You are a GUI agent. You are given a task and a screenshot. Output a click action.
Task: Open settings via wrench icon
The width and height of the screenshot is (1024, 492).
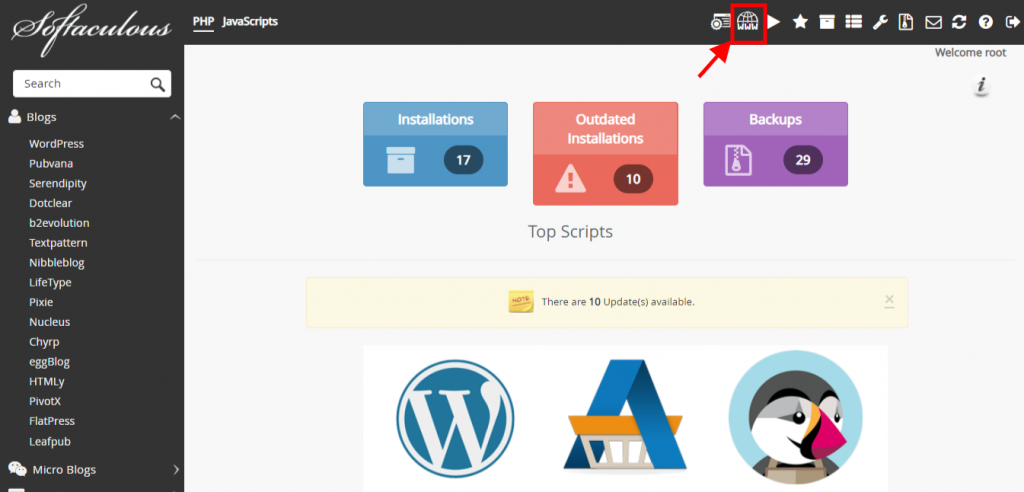(880, 22)
